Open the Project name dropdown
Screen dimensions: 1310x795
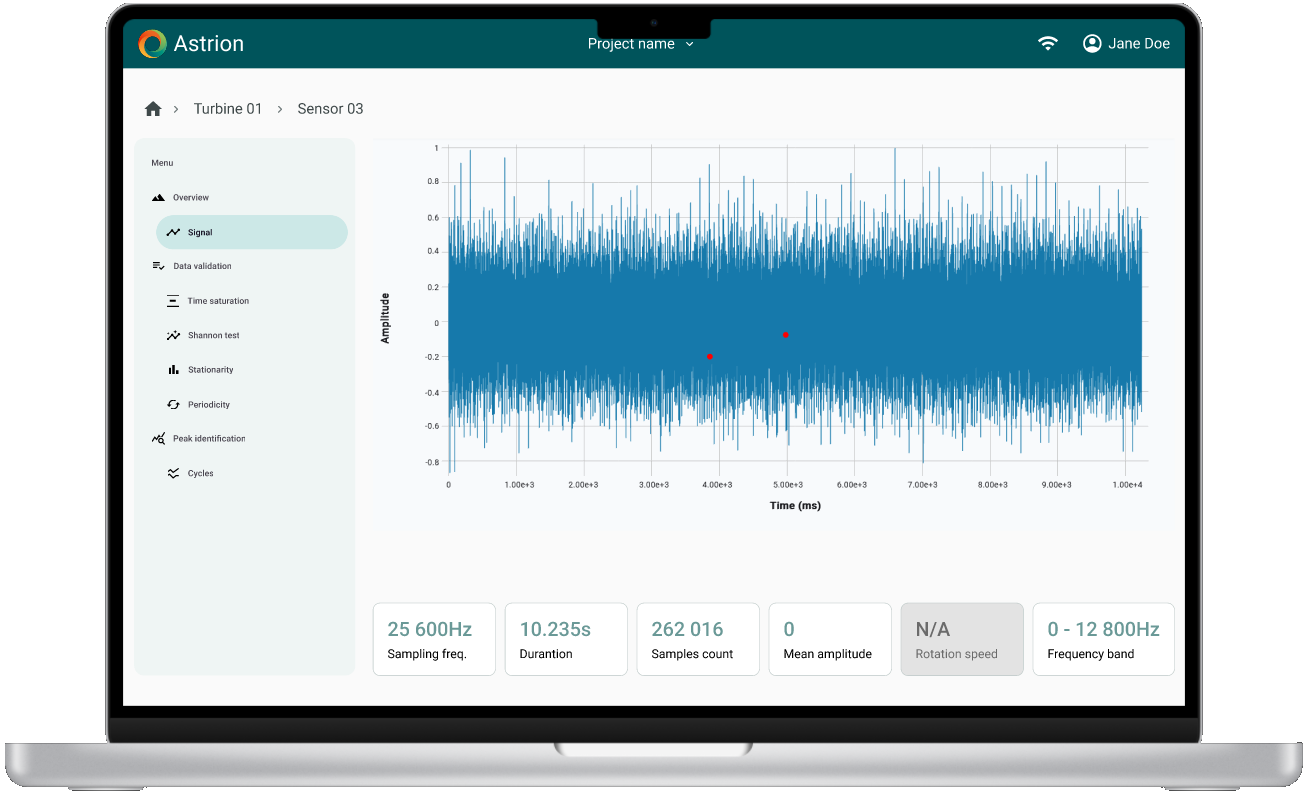pos(640,44)
